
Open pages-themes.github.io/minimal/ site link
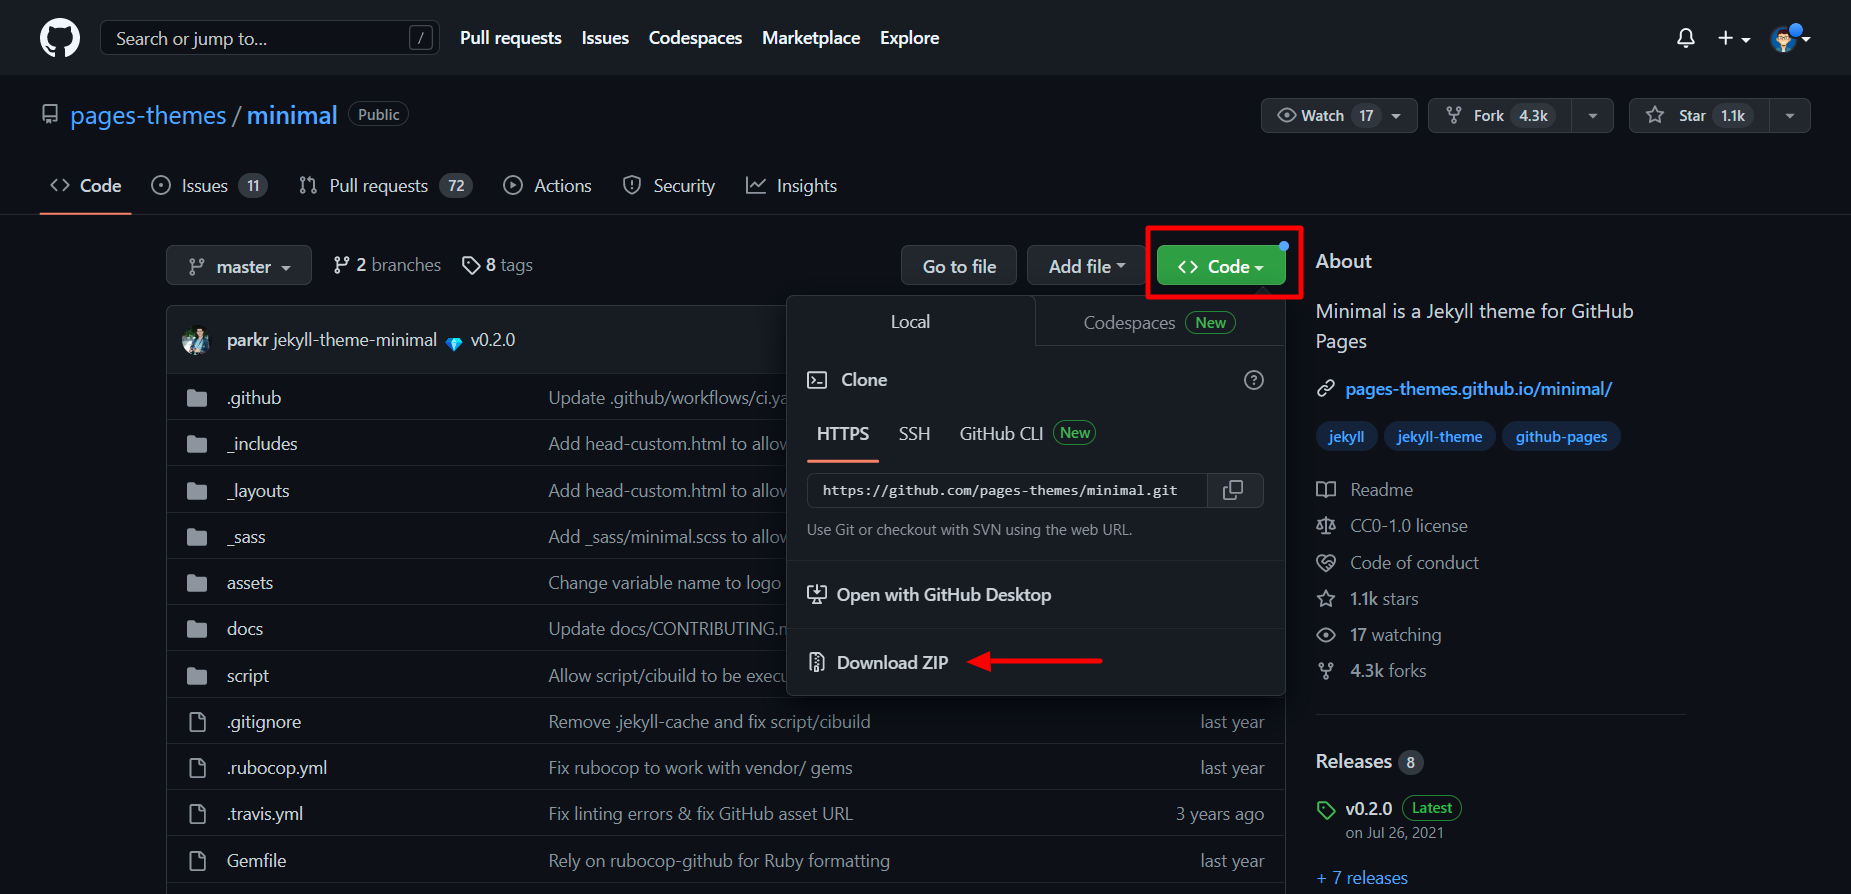click(1478, 389)
